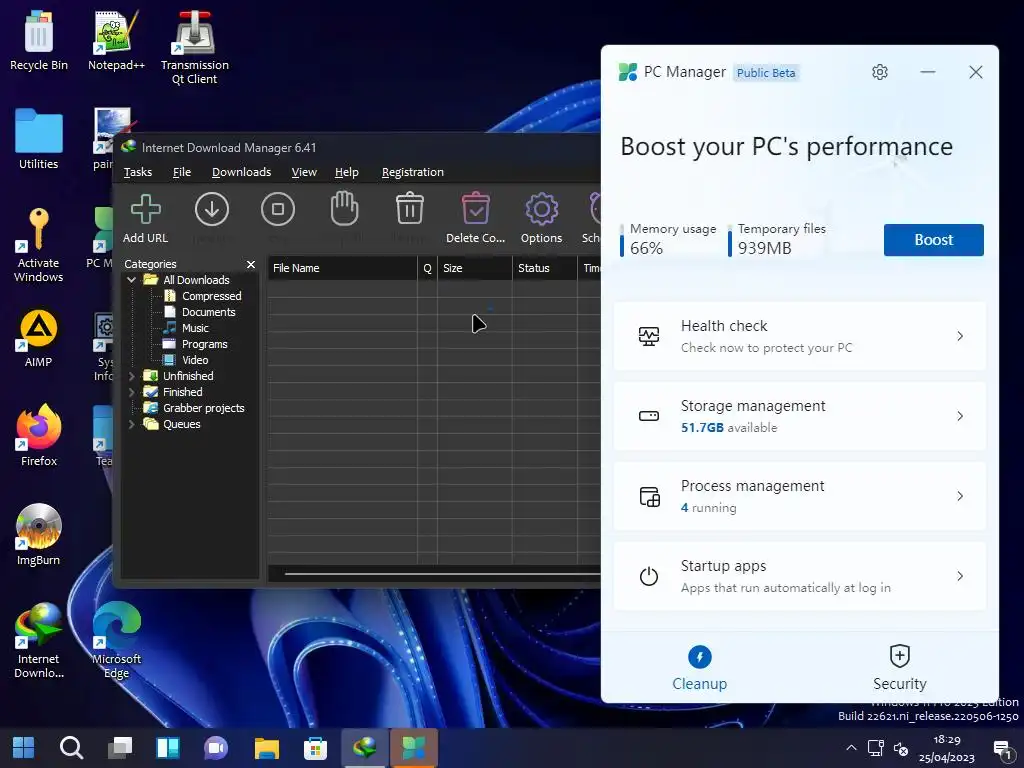Screen dimensions: 1024x768
Task: Open PC Manager settings gear
Action: [x=880, y=72]
